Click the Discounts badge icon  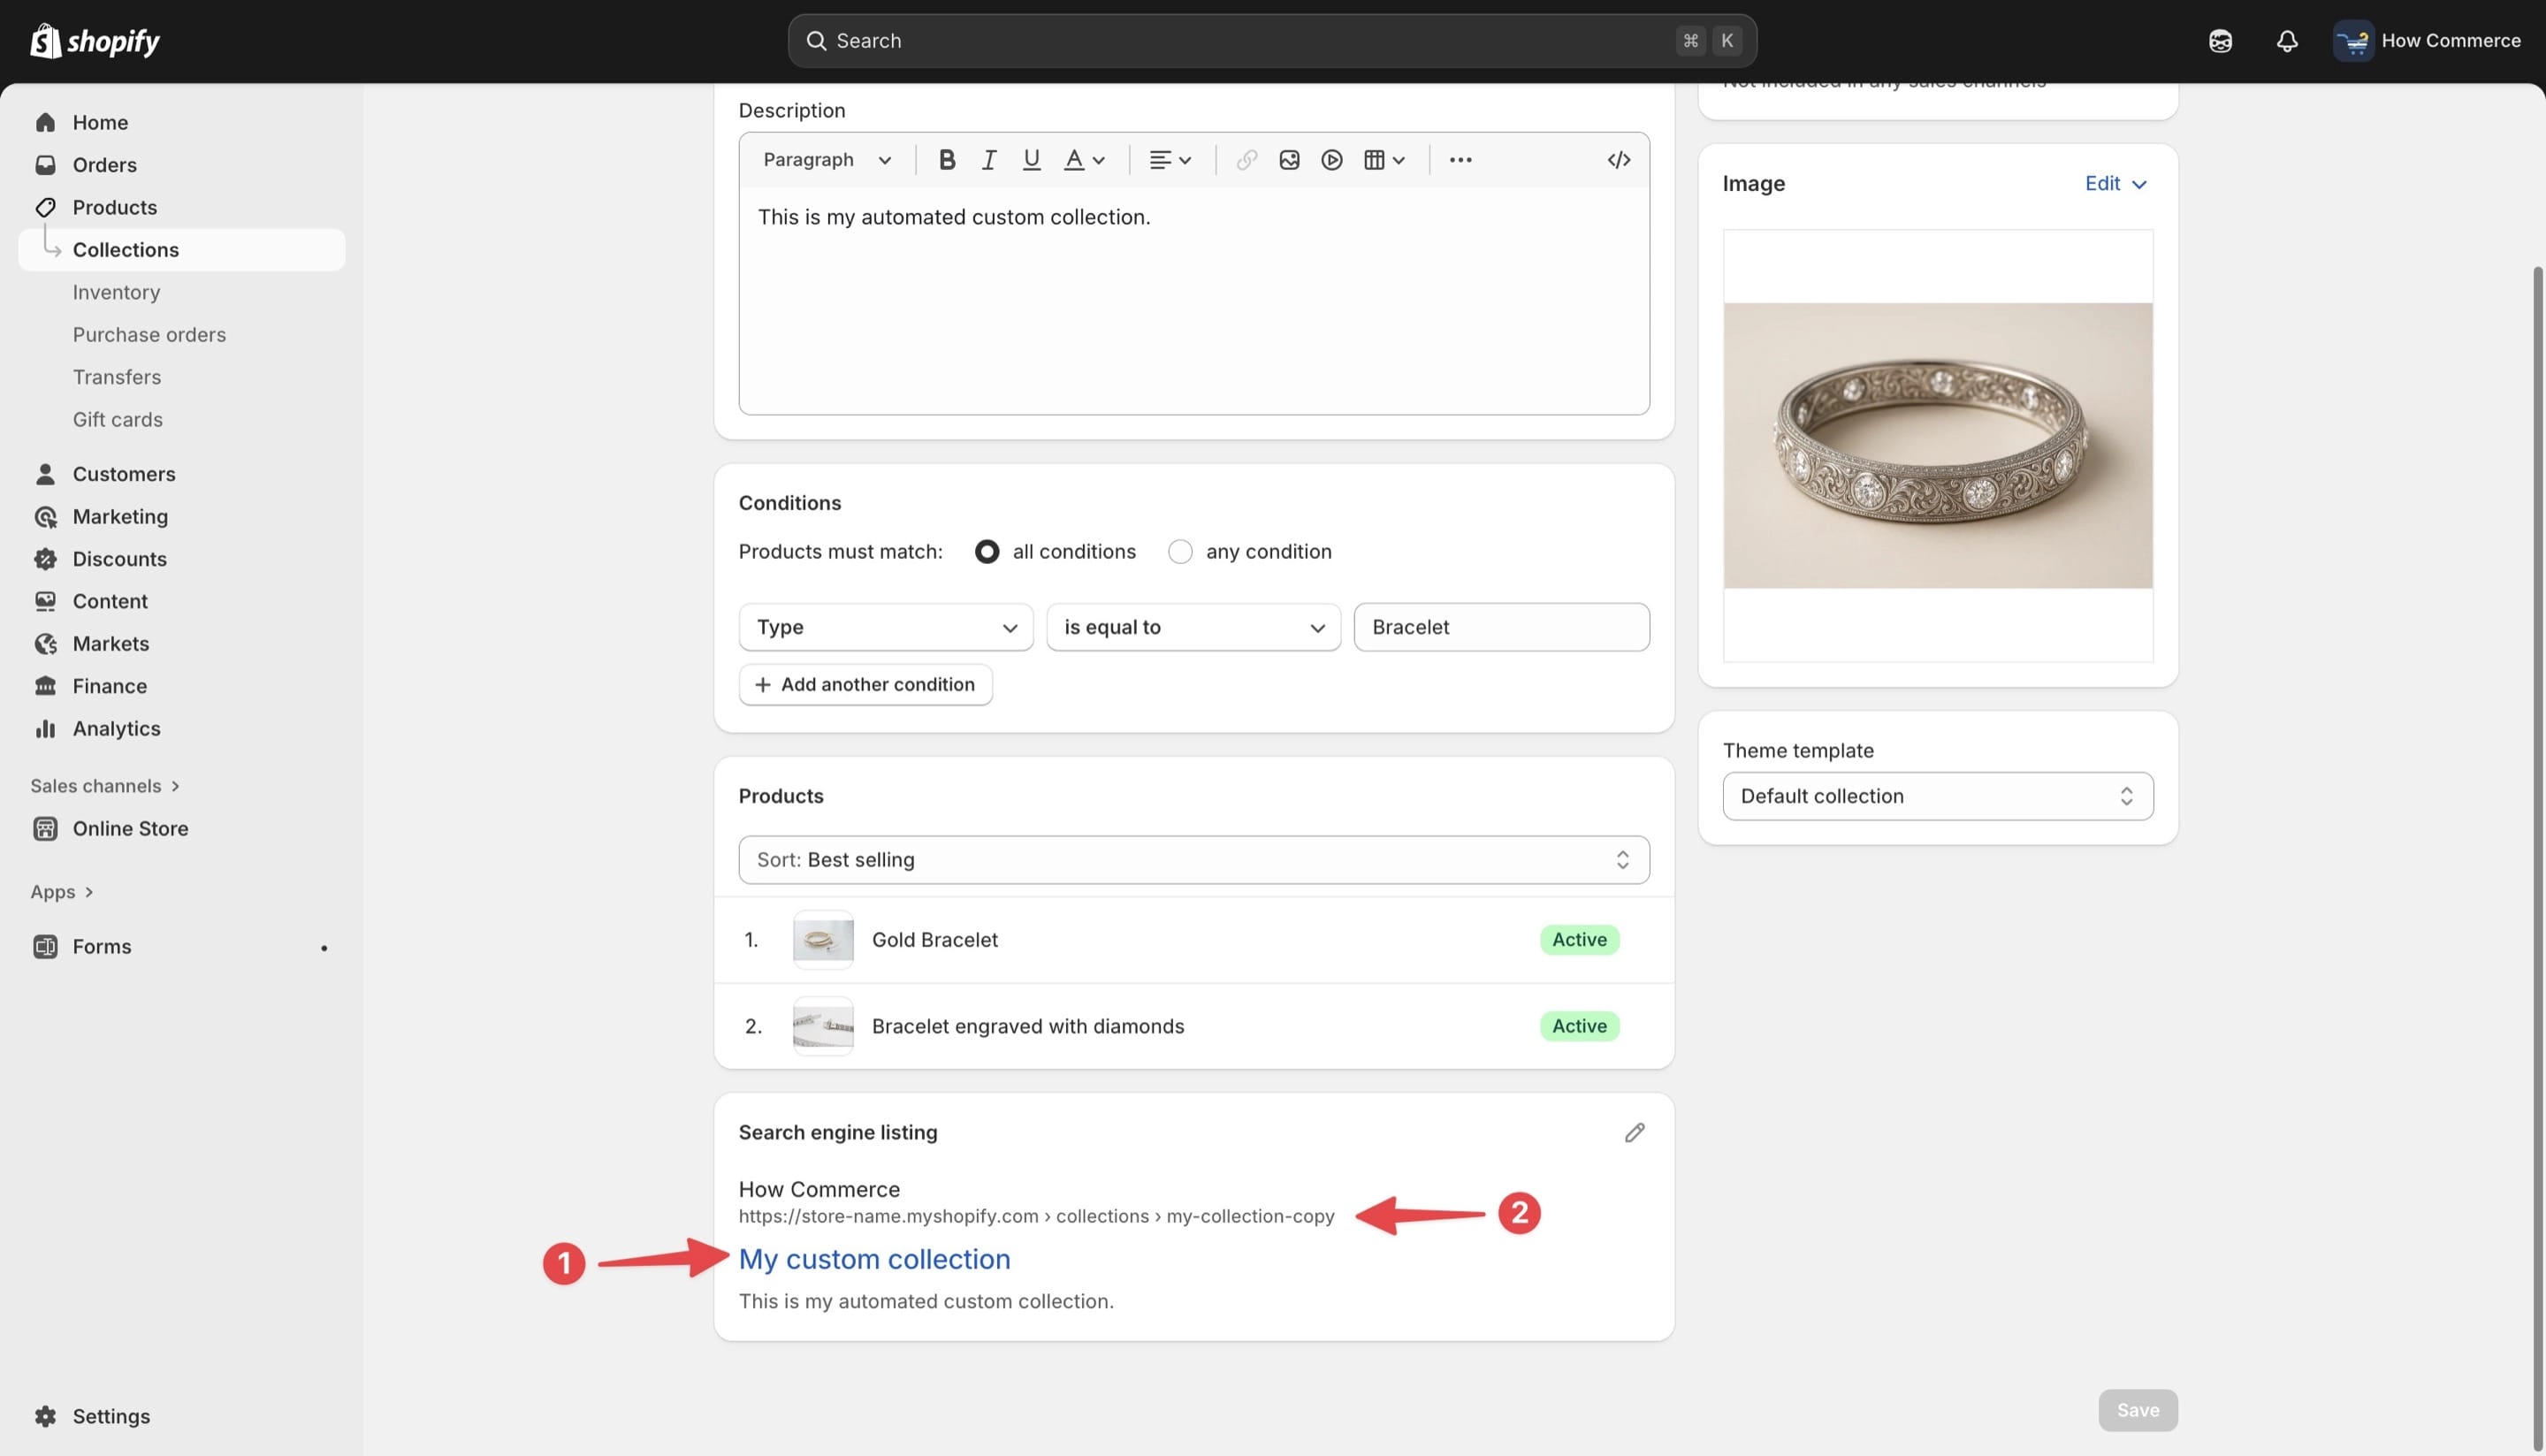coord(45,559)
